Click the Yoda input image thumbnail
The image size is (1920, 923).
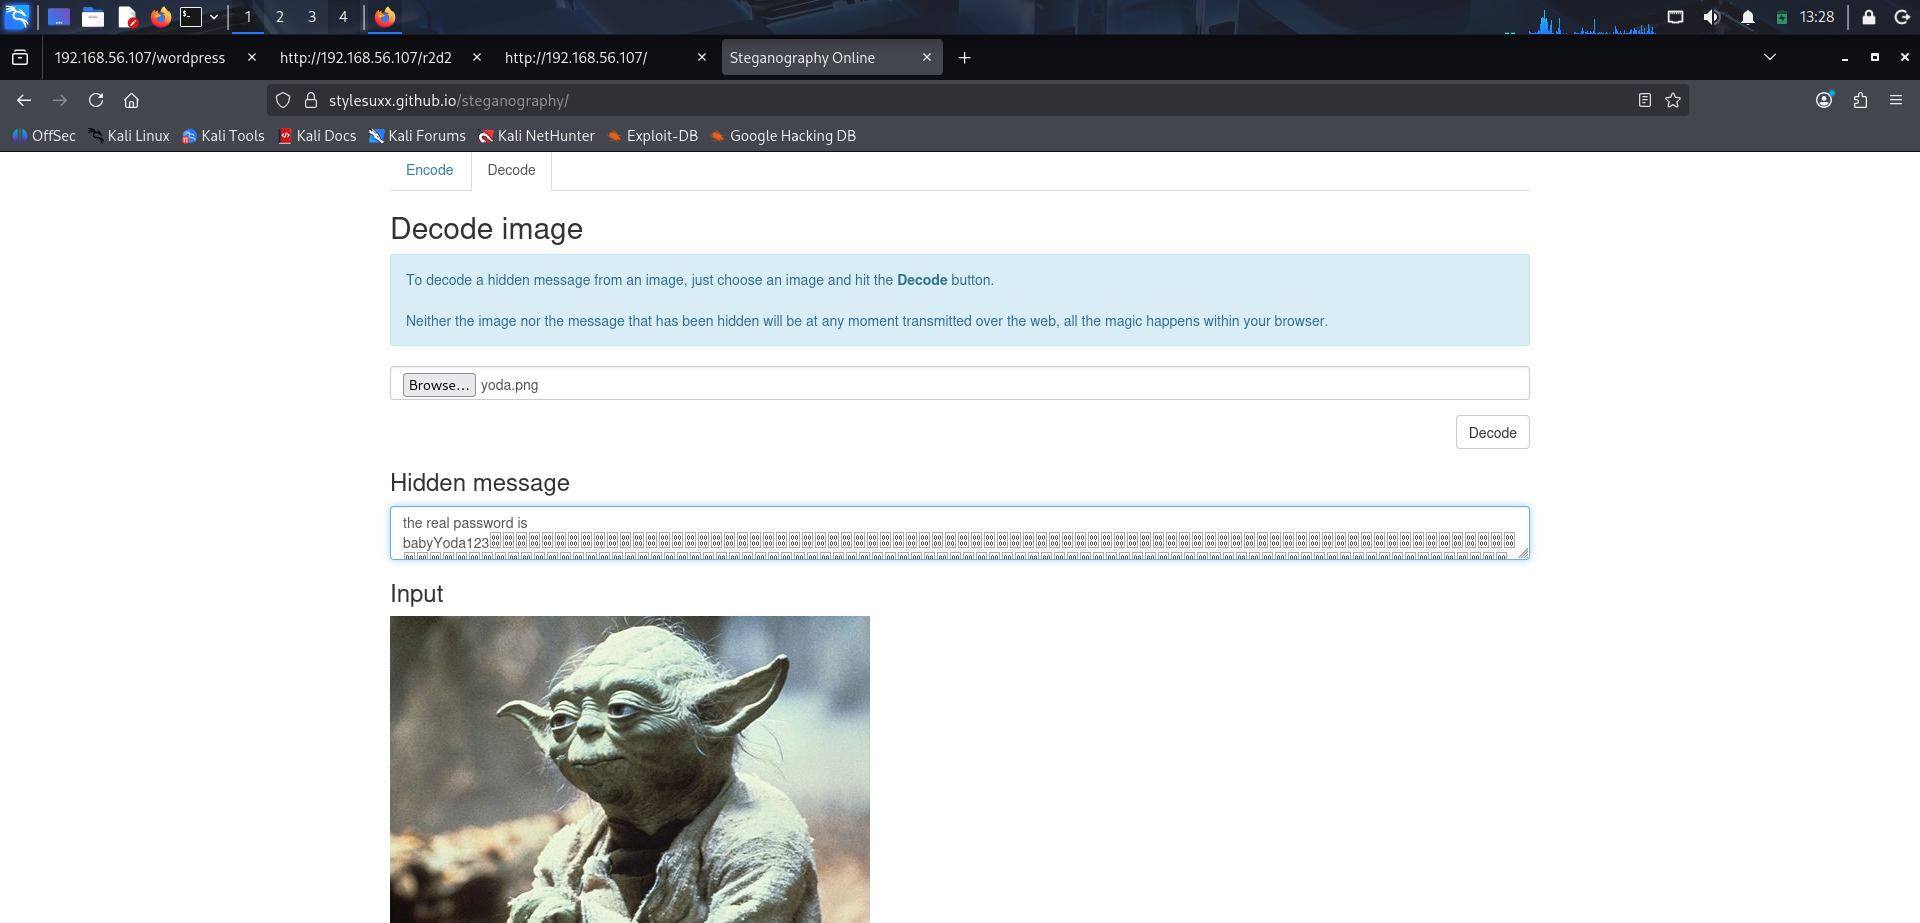tap(630, 770)
